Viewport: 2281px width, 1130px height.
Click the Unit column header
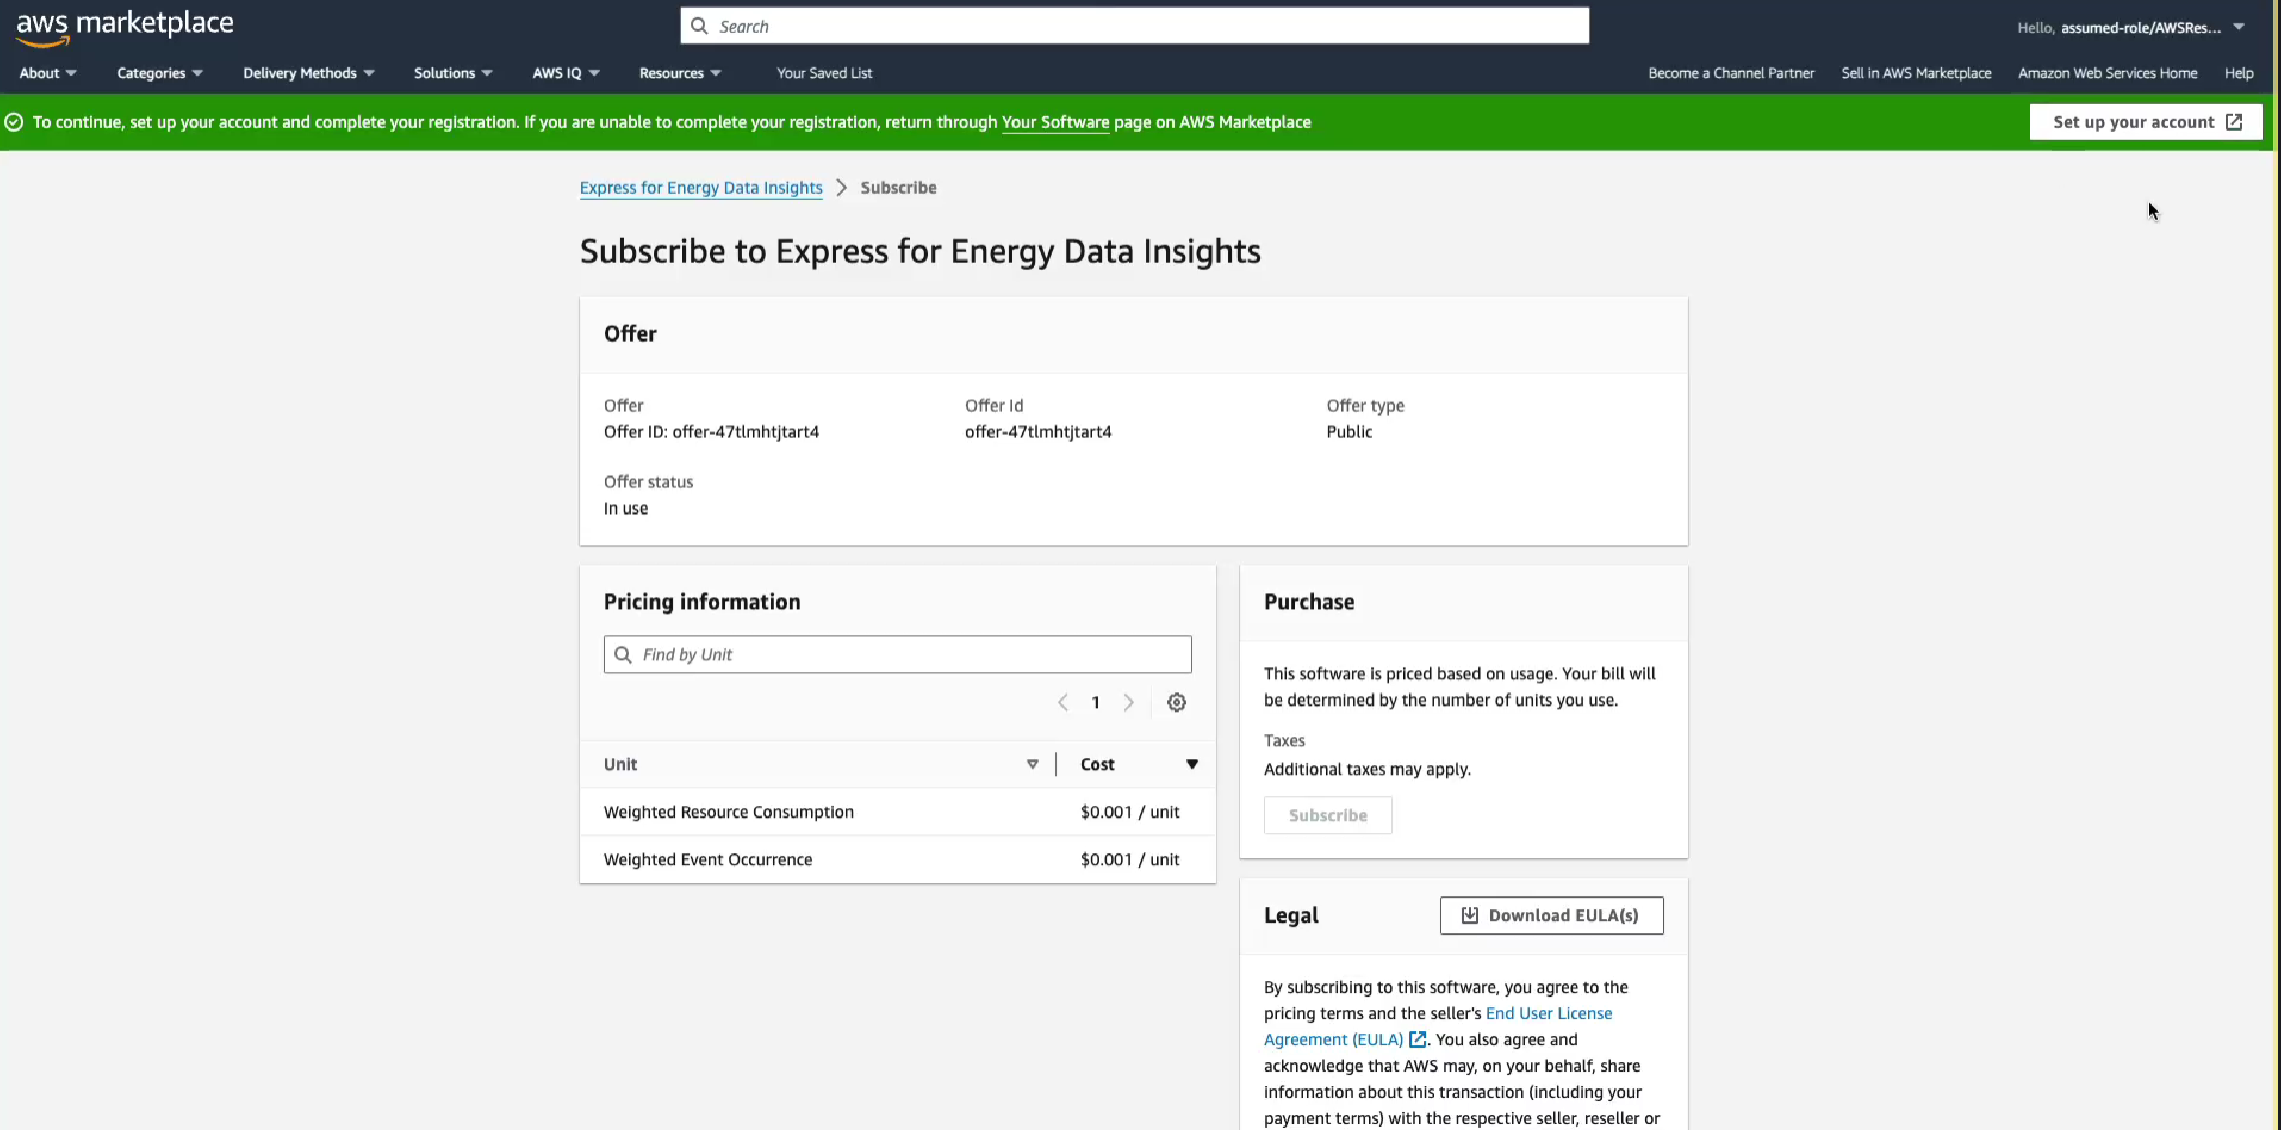click(620, 764)
